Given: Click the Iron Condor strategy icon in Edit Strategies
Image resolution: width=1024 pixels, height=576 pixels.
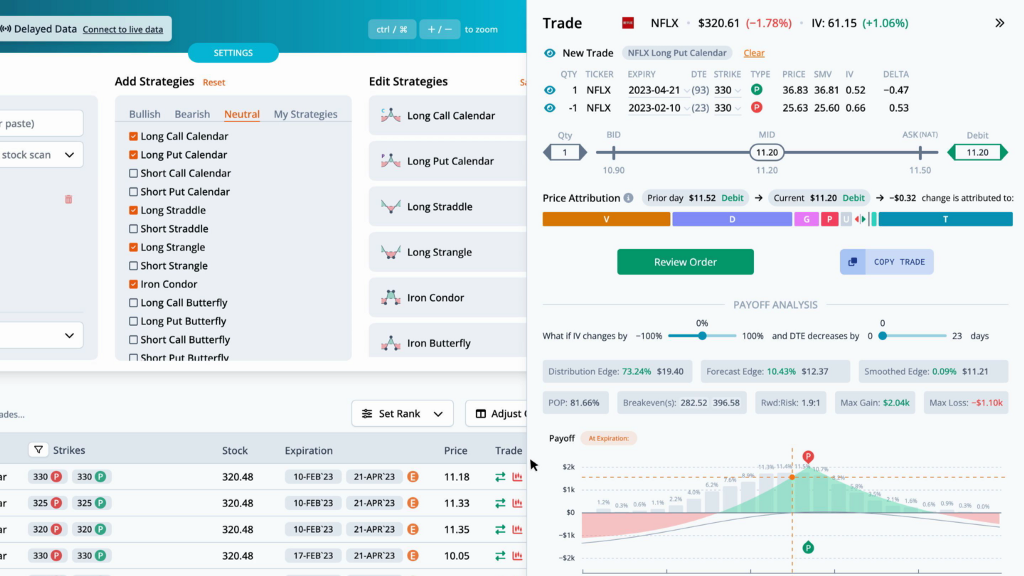Looking at the screenshot, I should [x=391, y=297].
